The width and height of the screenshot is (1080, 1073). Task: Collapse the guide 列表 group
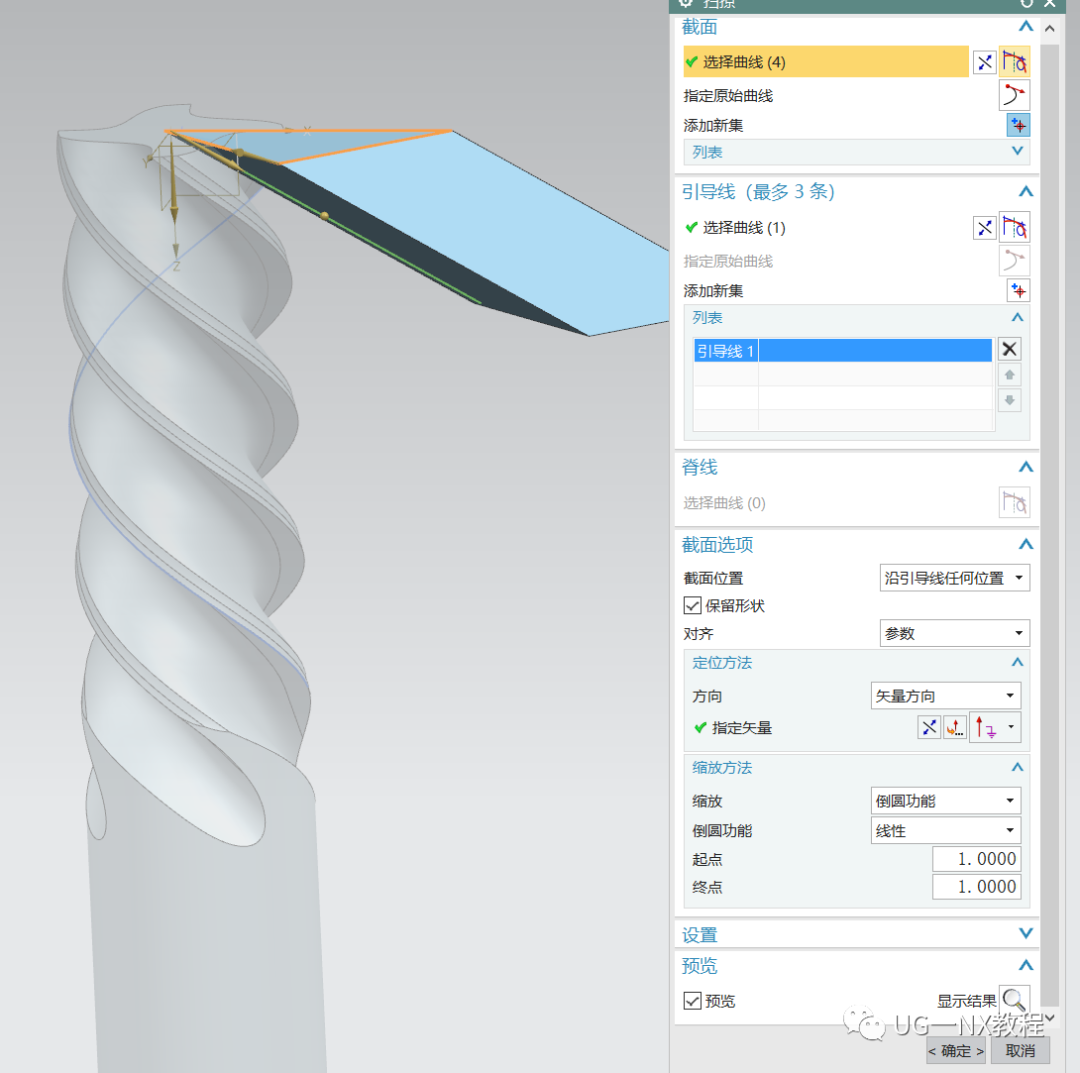[x=1017, y=317]
